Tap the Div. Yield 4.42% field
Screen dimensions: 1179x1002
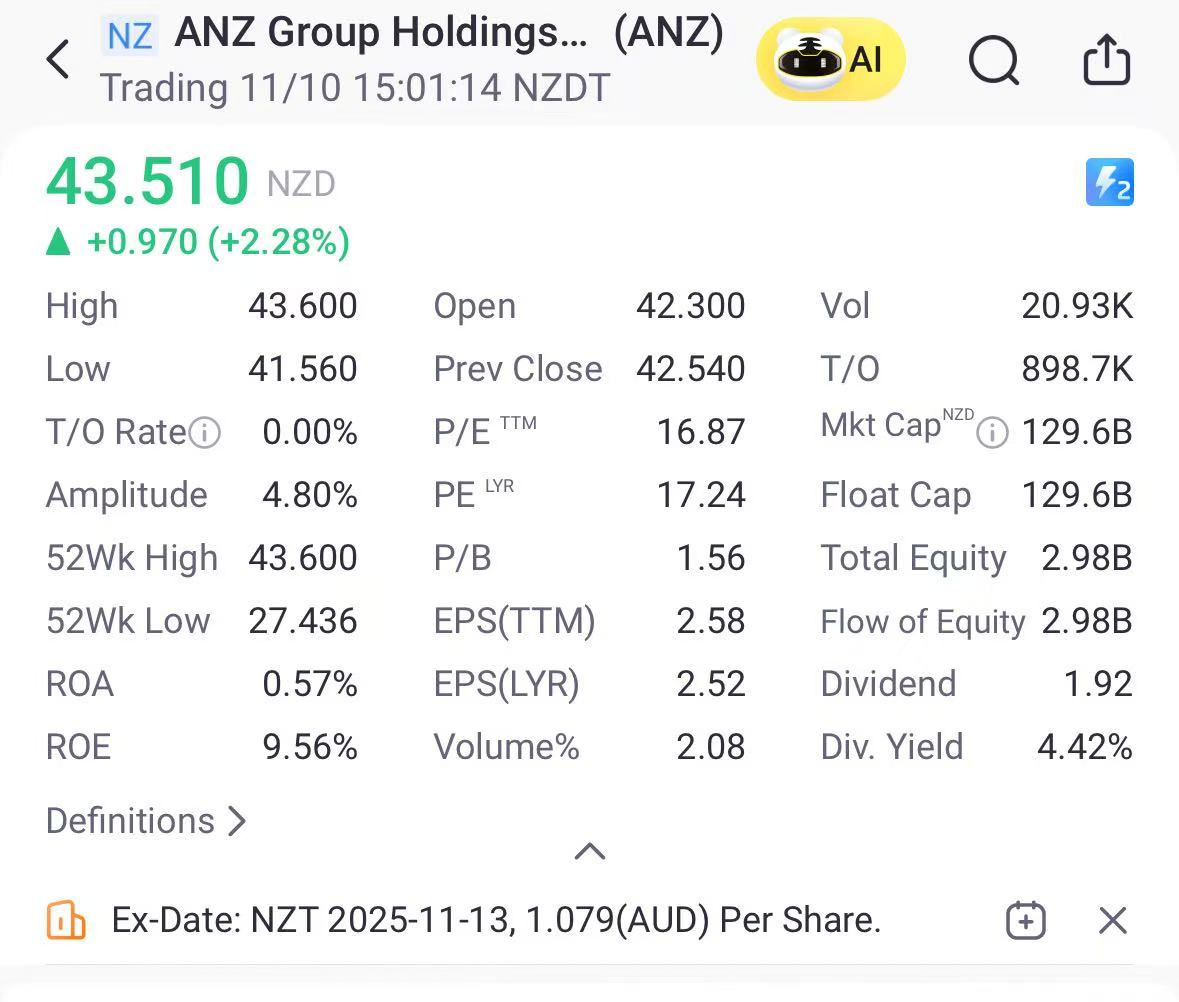(976, 747)
